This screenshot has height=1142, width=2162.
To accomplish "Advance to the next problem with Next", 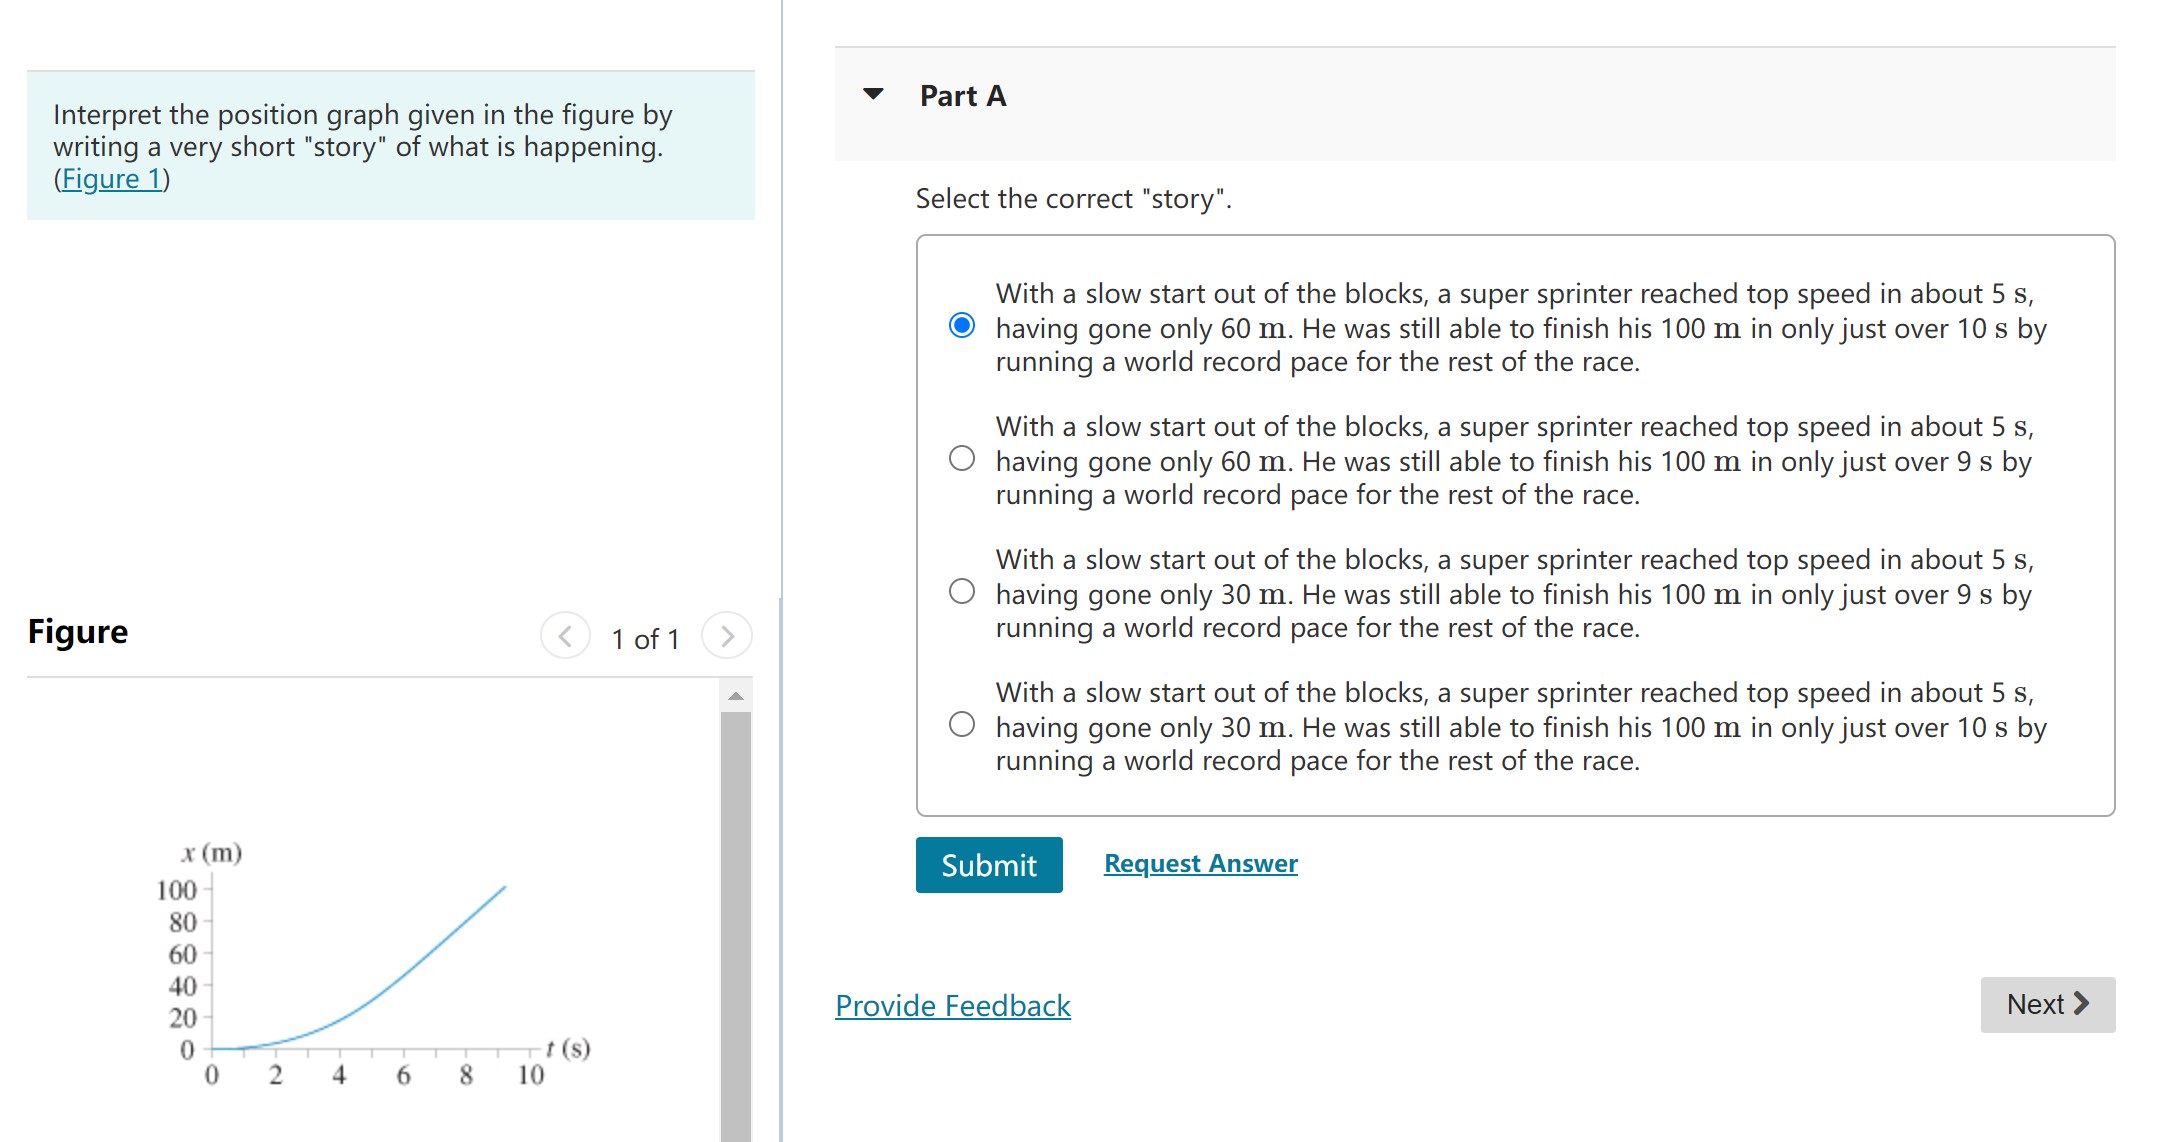I will point(2046,1004).
